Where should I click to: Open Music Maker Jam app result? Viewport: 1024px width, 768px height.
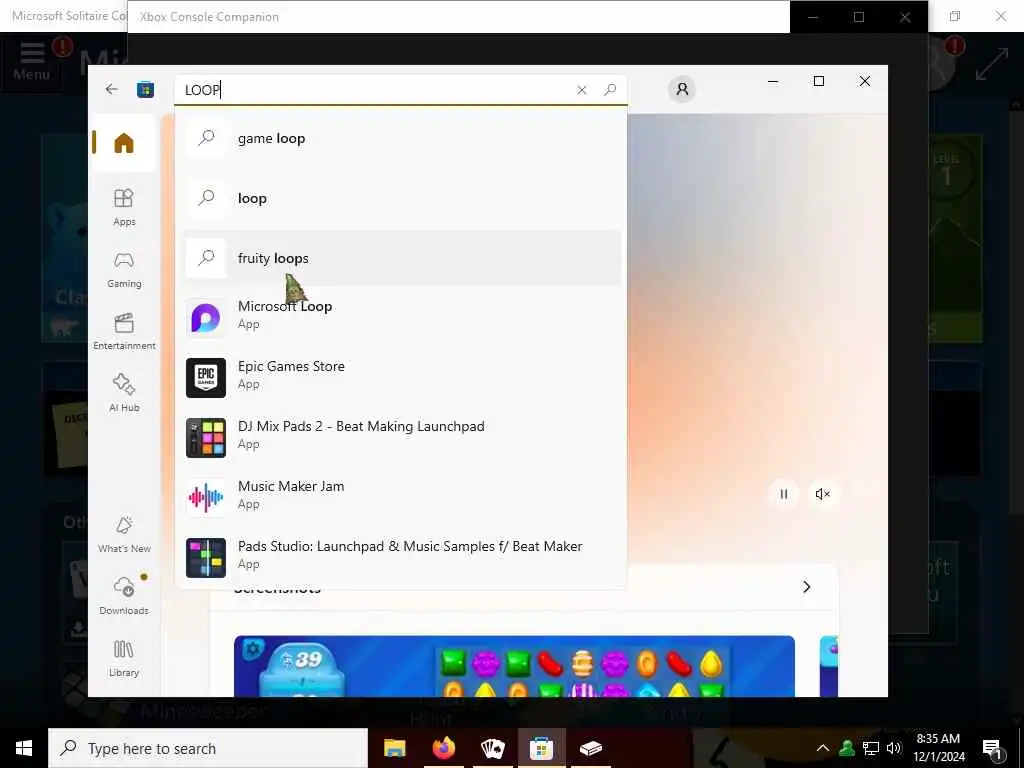(401, 498)
